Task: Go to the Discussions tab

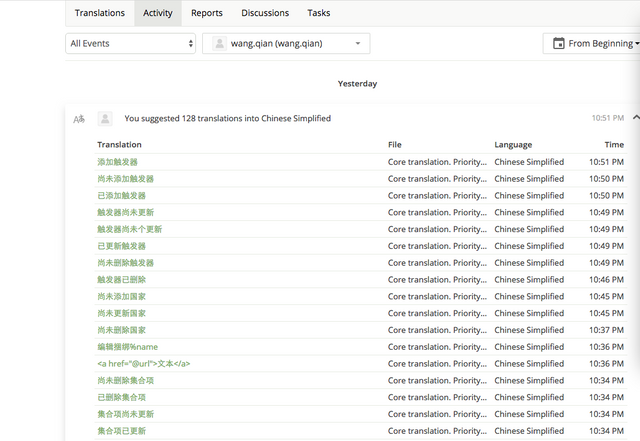Action: pos(265,13)
